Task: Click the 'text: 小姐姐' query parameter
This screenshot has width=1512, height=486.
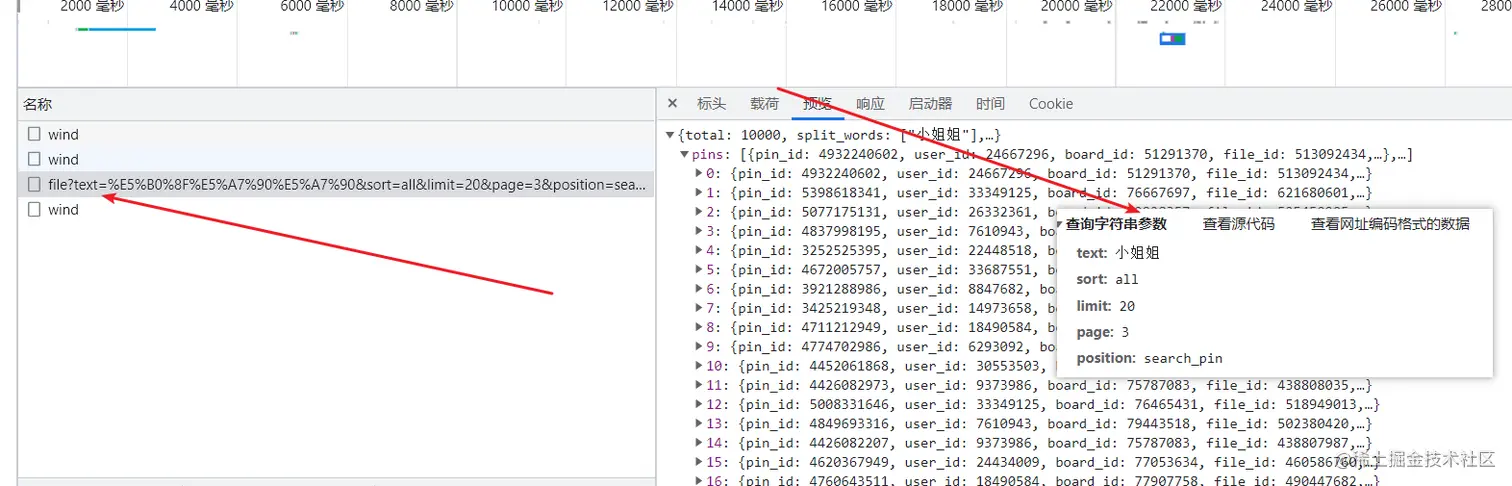Action: (x=1118, y=253)
